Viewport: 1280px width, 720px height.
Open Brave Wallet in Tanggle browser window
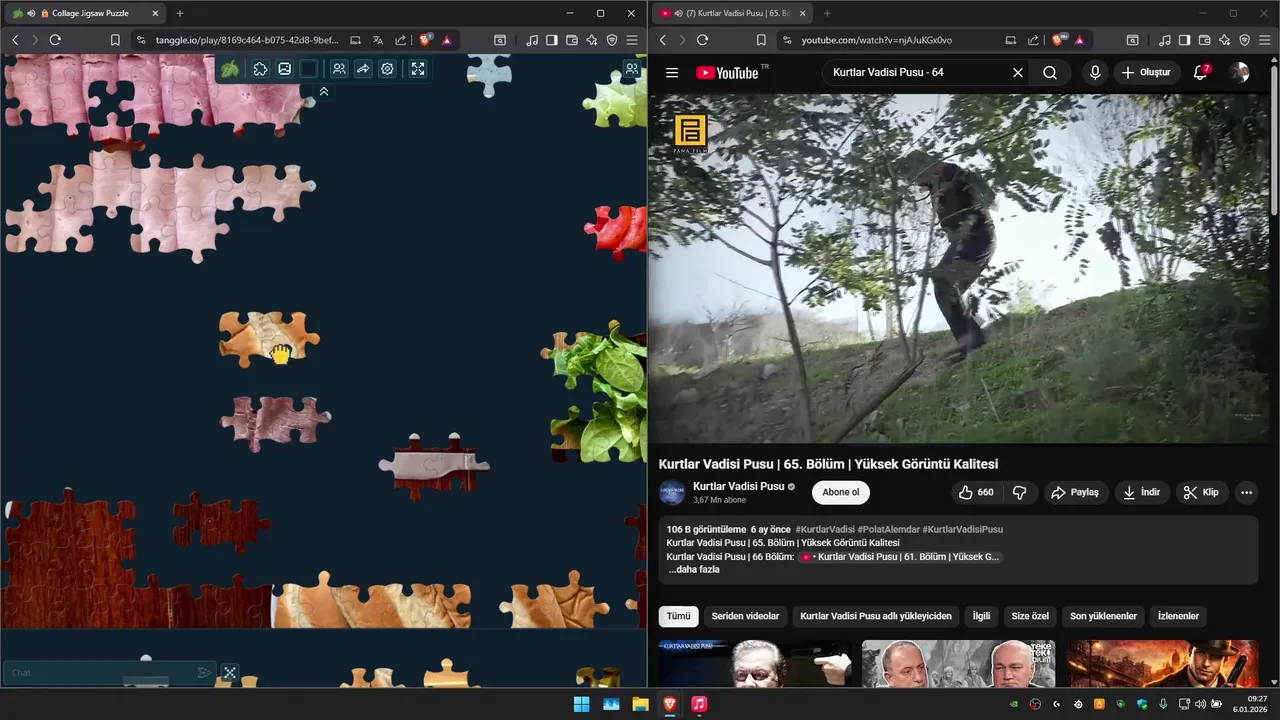pos(572,40)
